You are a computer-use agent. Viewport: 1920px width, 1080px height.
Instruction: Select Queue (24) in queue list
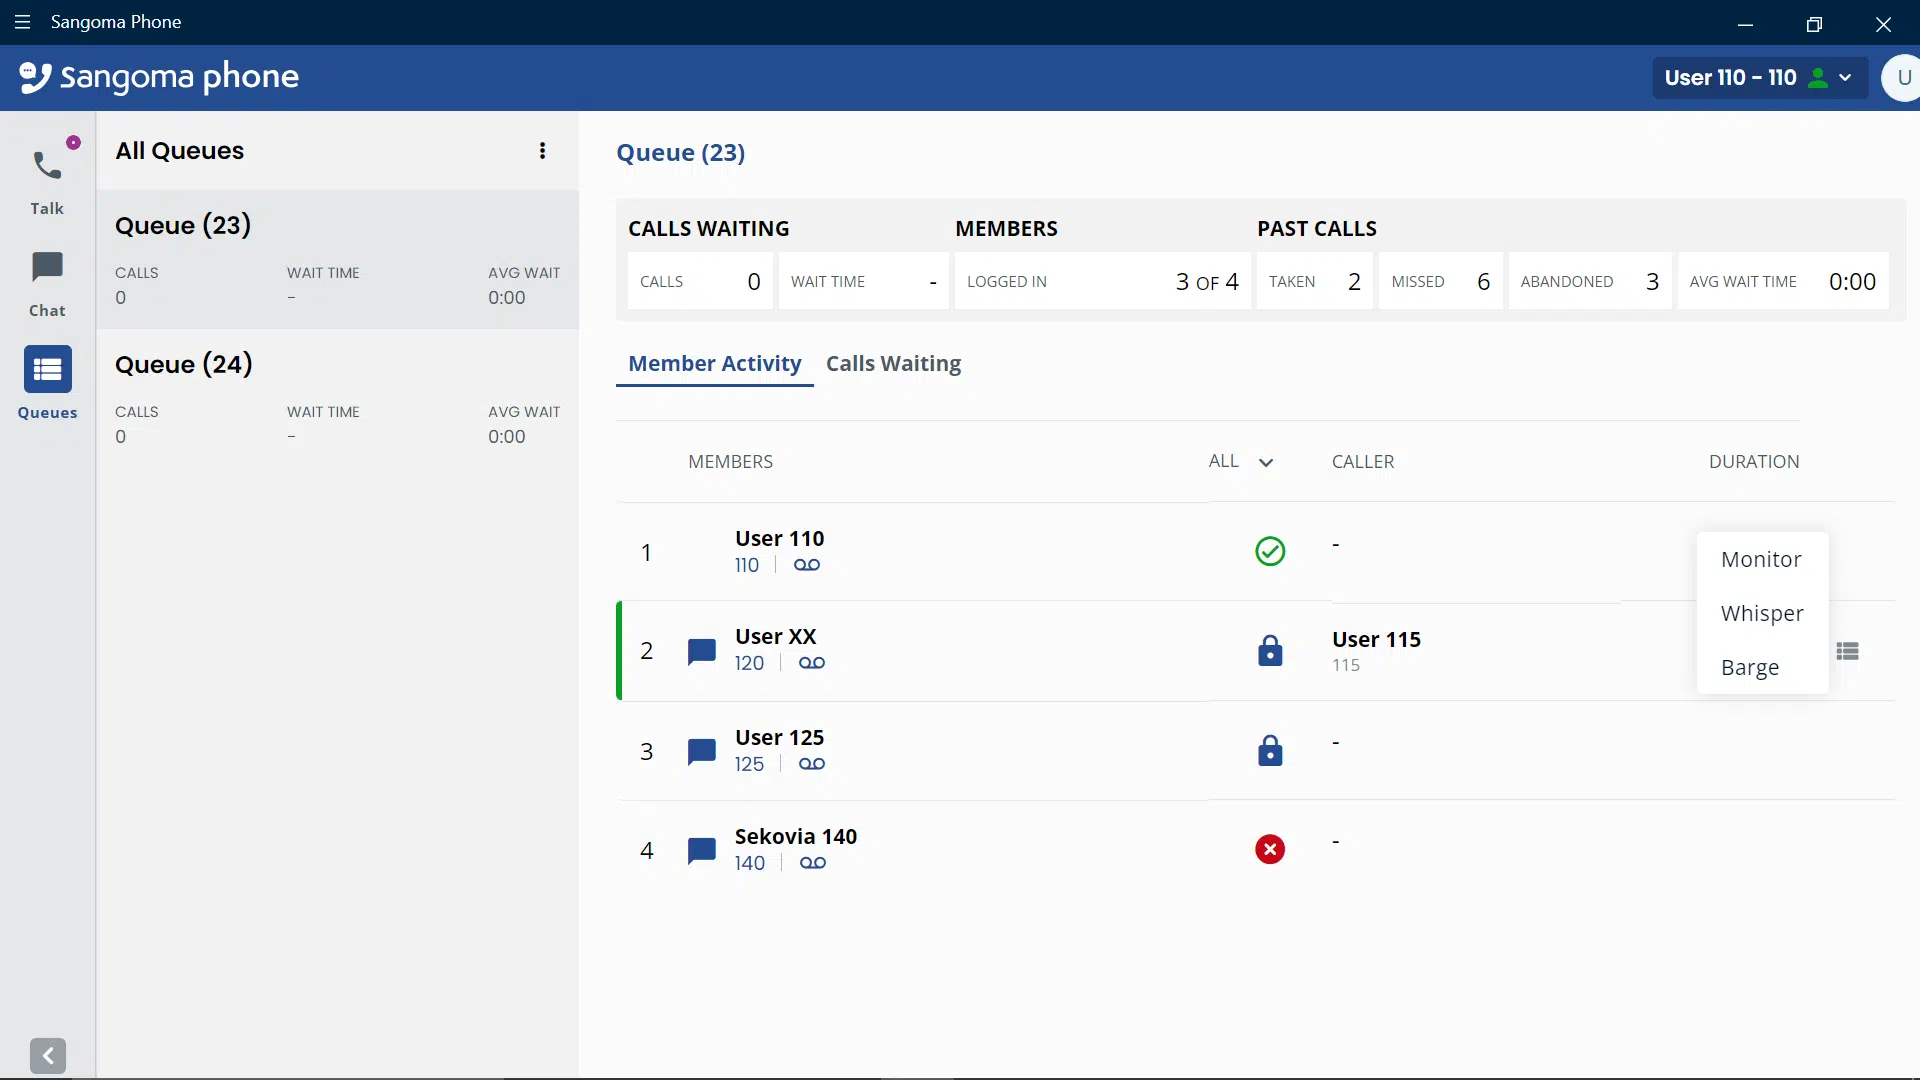coord(338,400)
